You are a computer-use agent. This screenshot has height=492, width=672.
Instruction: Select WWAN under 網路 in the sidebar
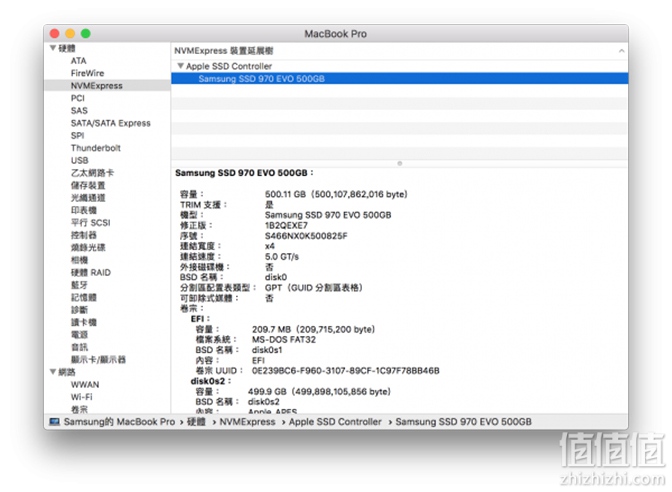coord(85,384)
